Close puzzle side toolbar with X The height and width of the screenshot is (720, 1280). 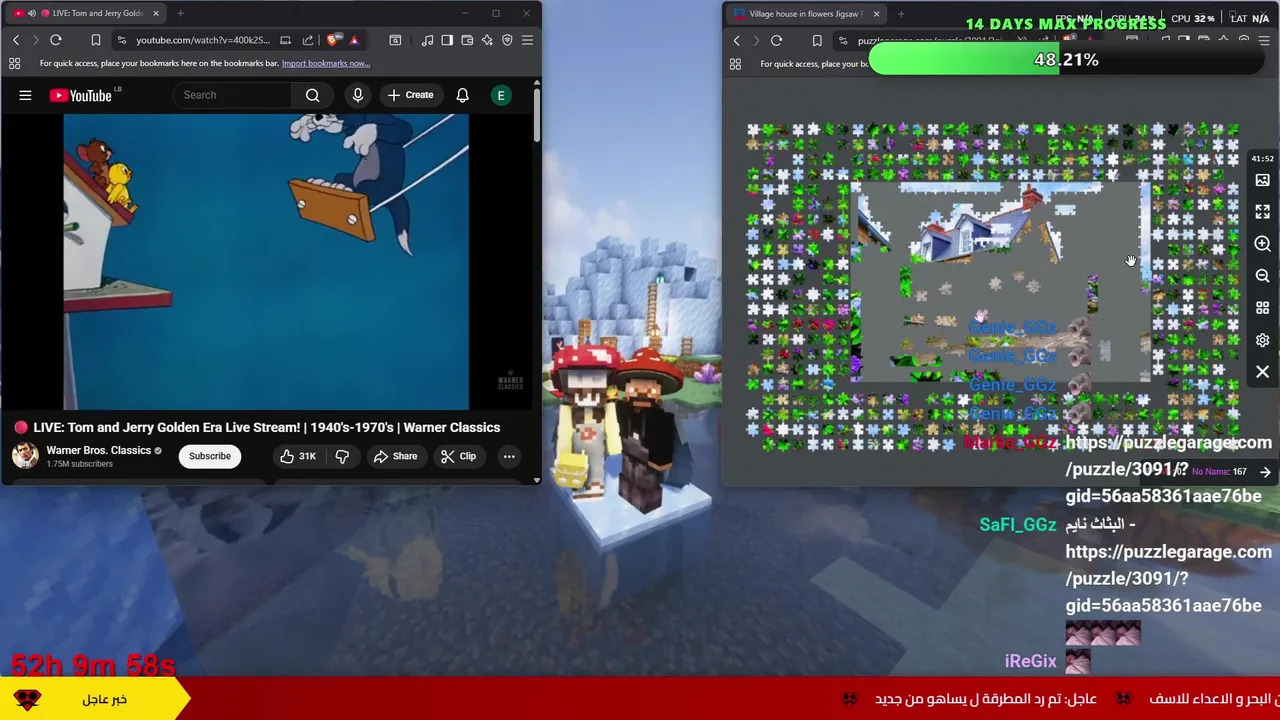pos(1262,372)
